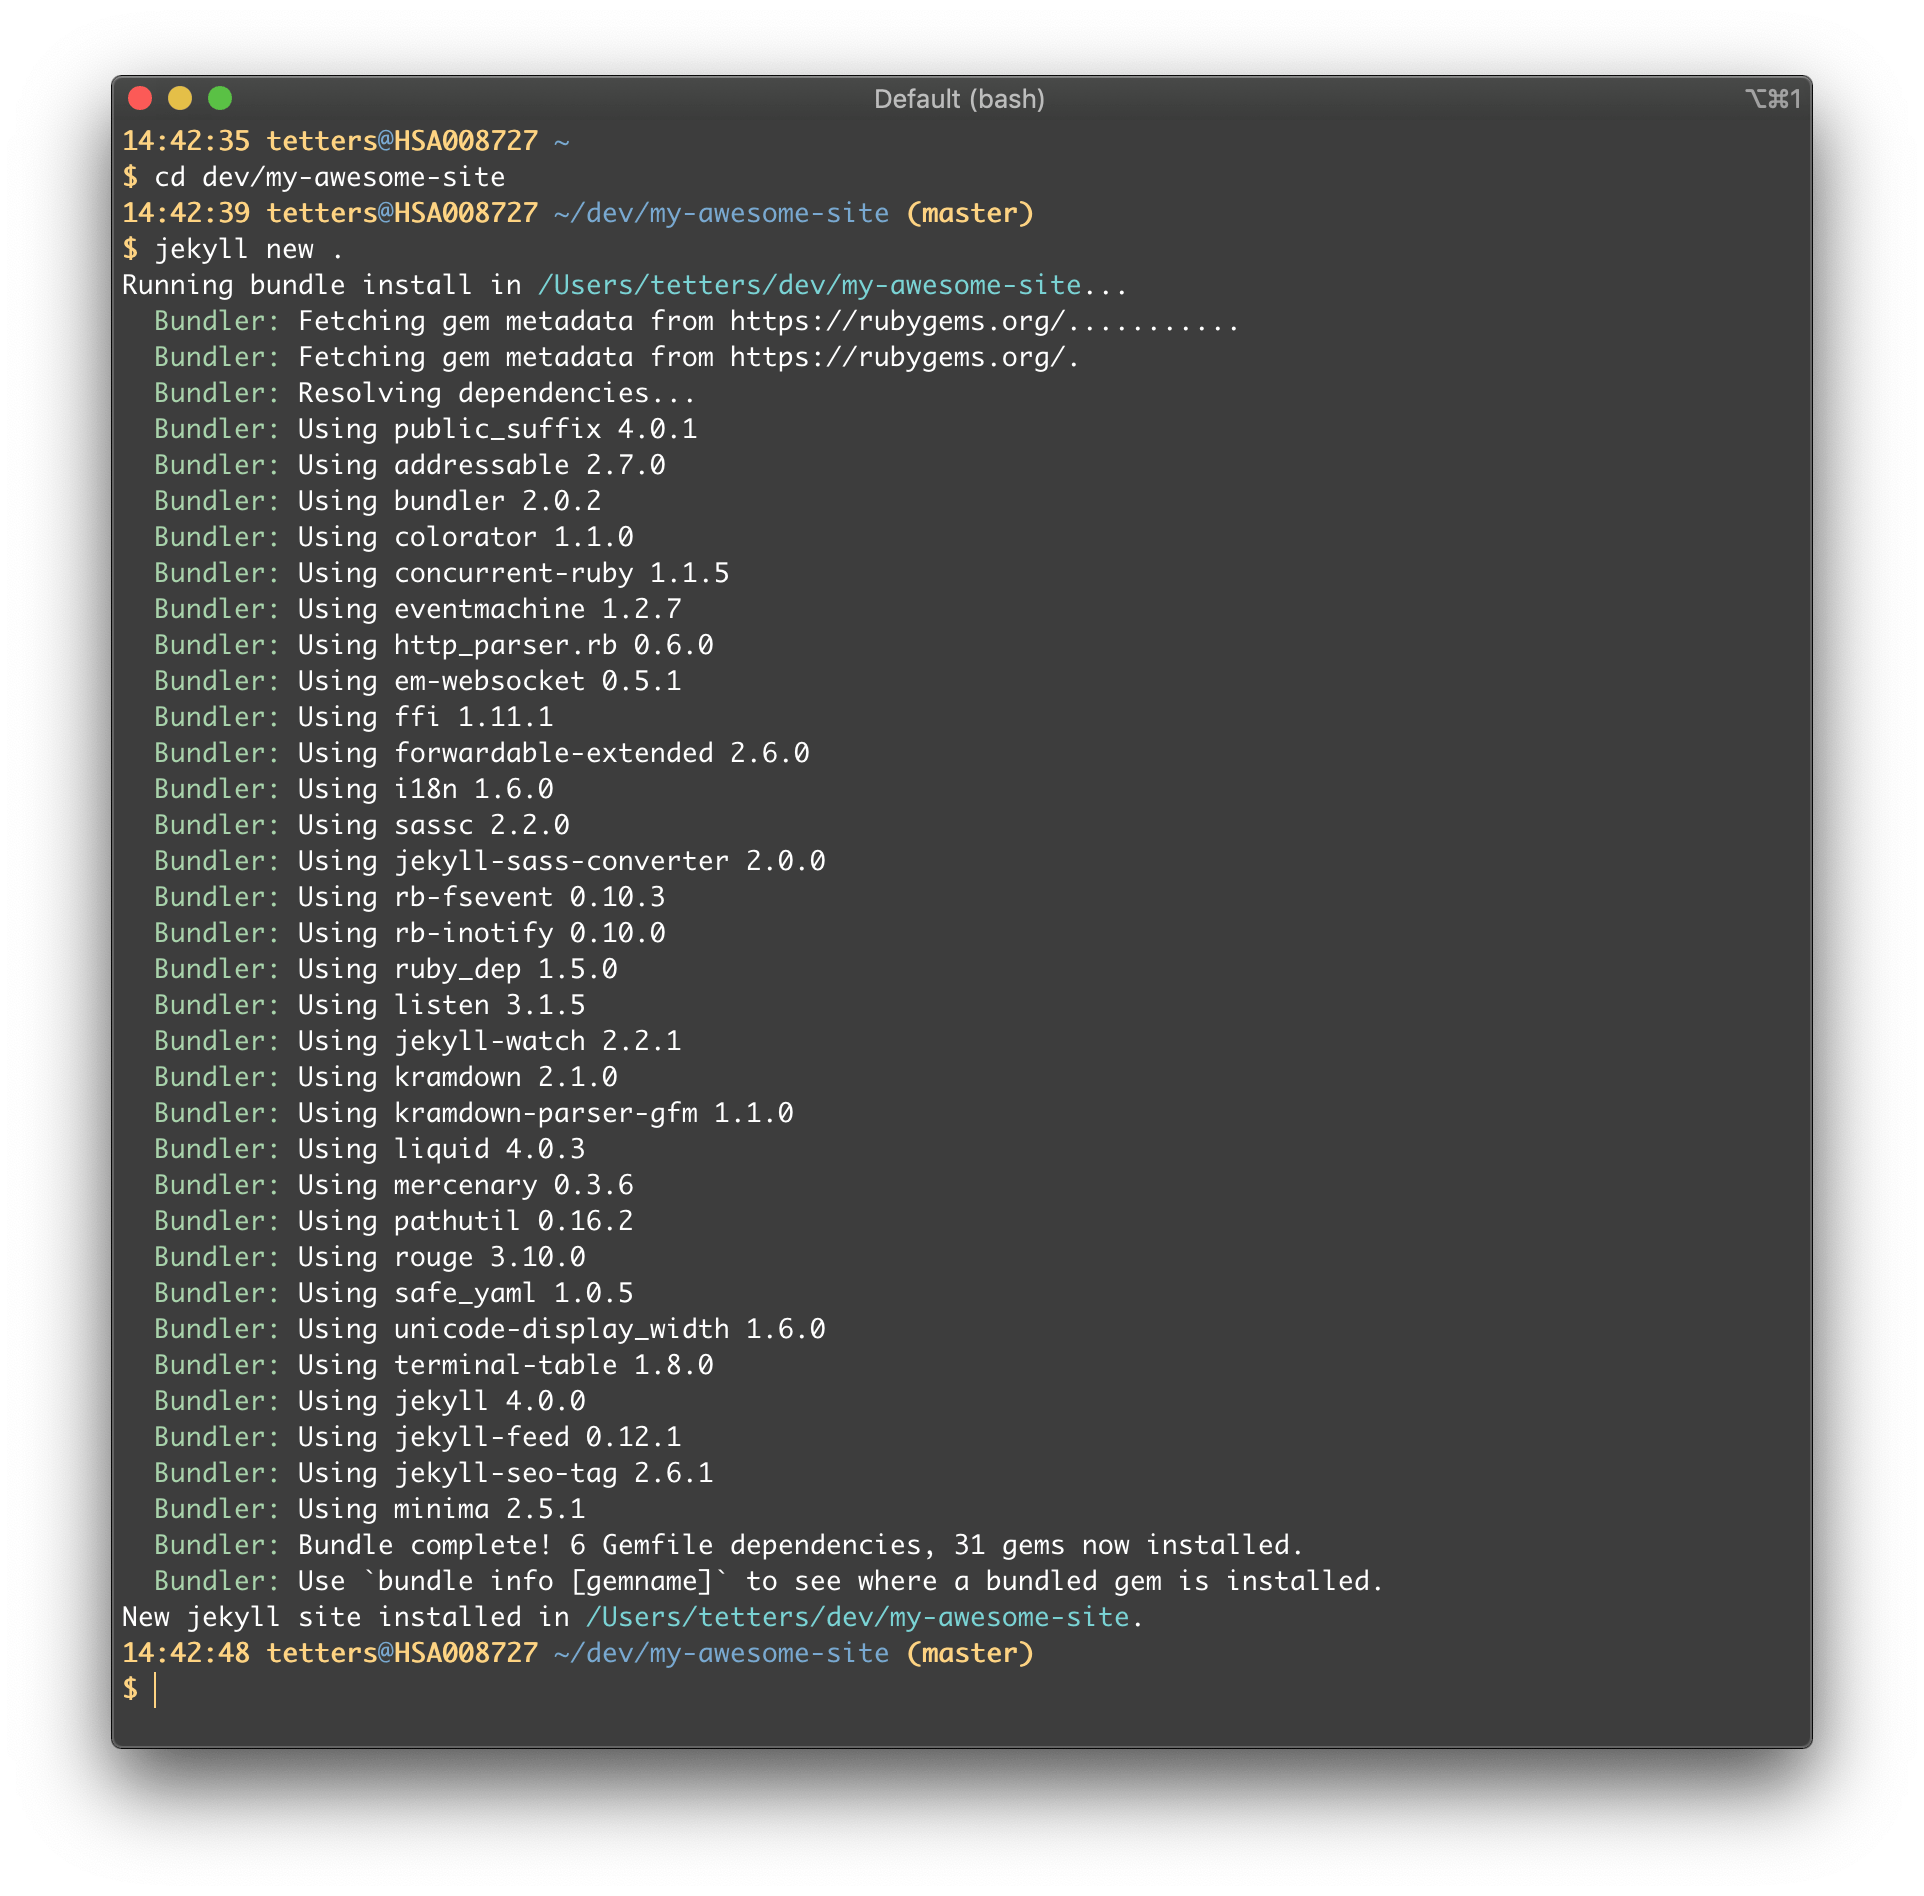Screen dimensions: 1924x1896
Task: Click 'New jekyll site installed in' path
Action: tap(858, 1617)
